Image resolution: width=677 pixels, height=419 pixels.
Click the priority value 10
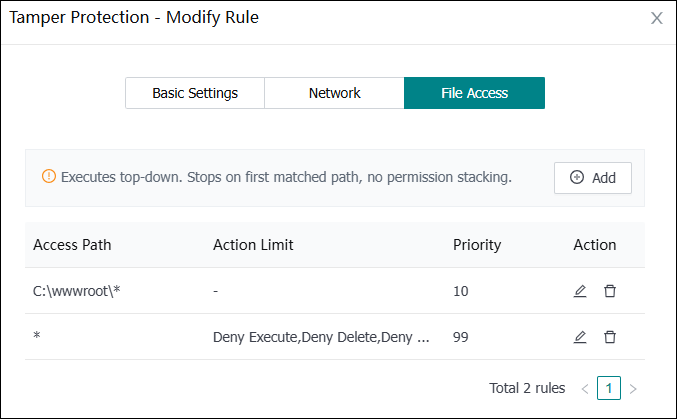pos(461,291)
